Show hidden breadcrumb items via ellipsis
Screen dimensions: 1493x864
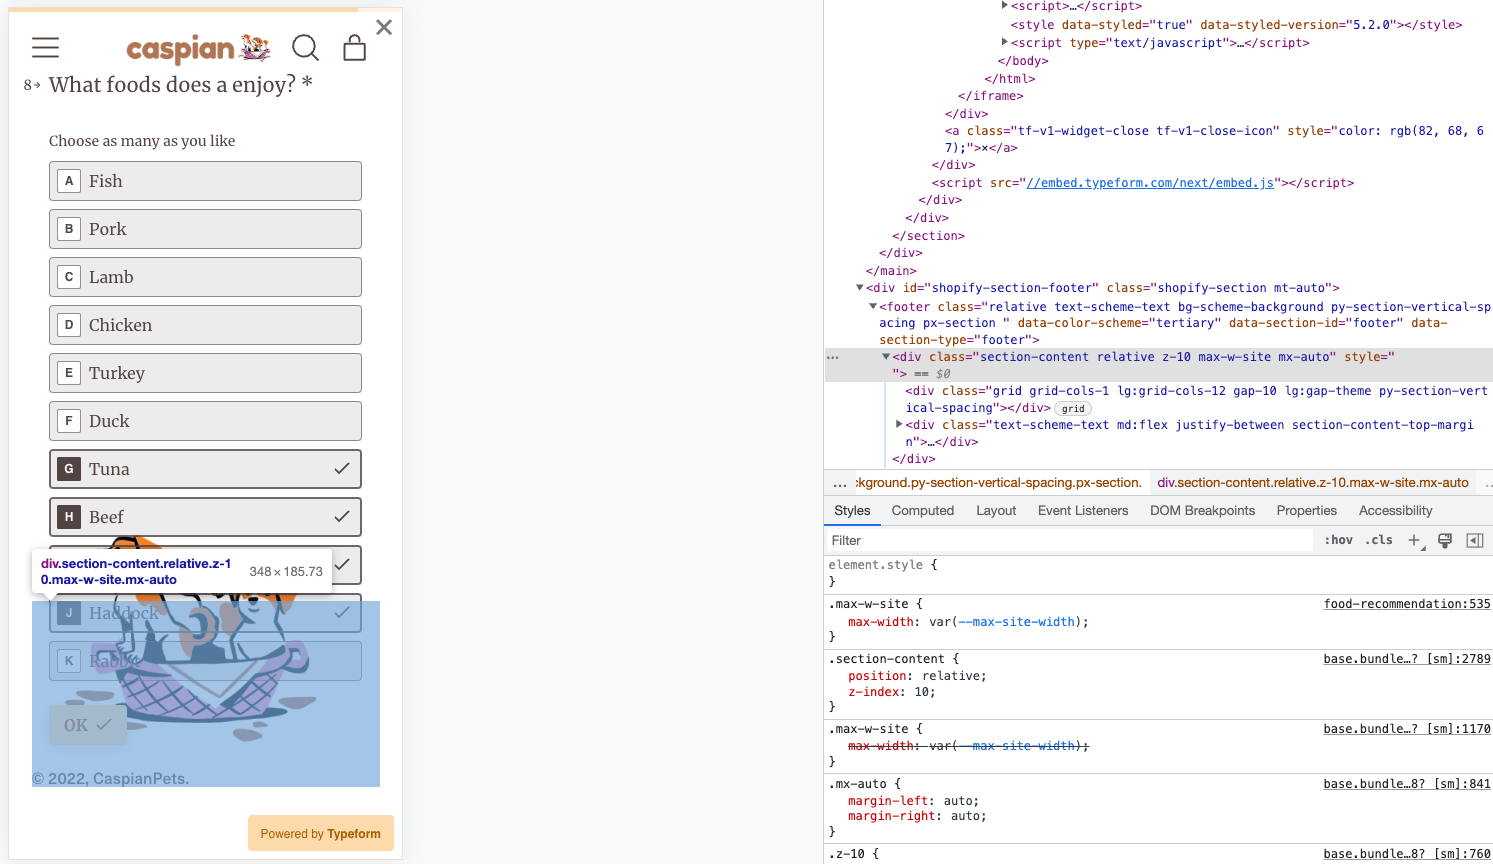point(840,483)
